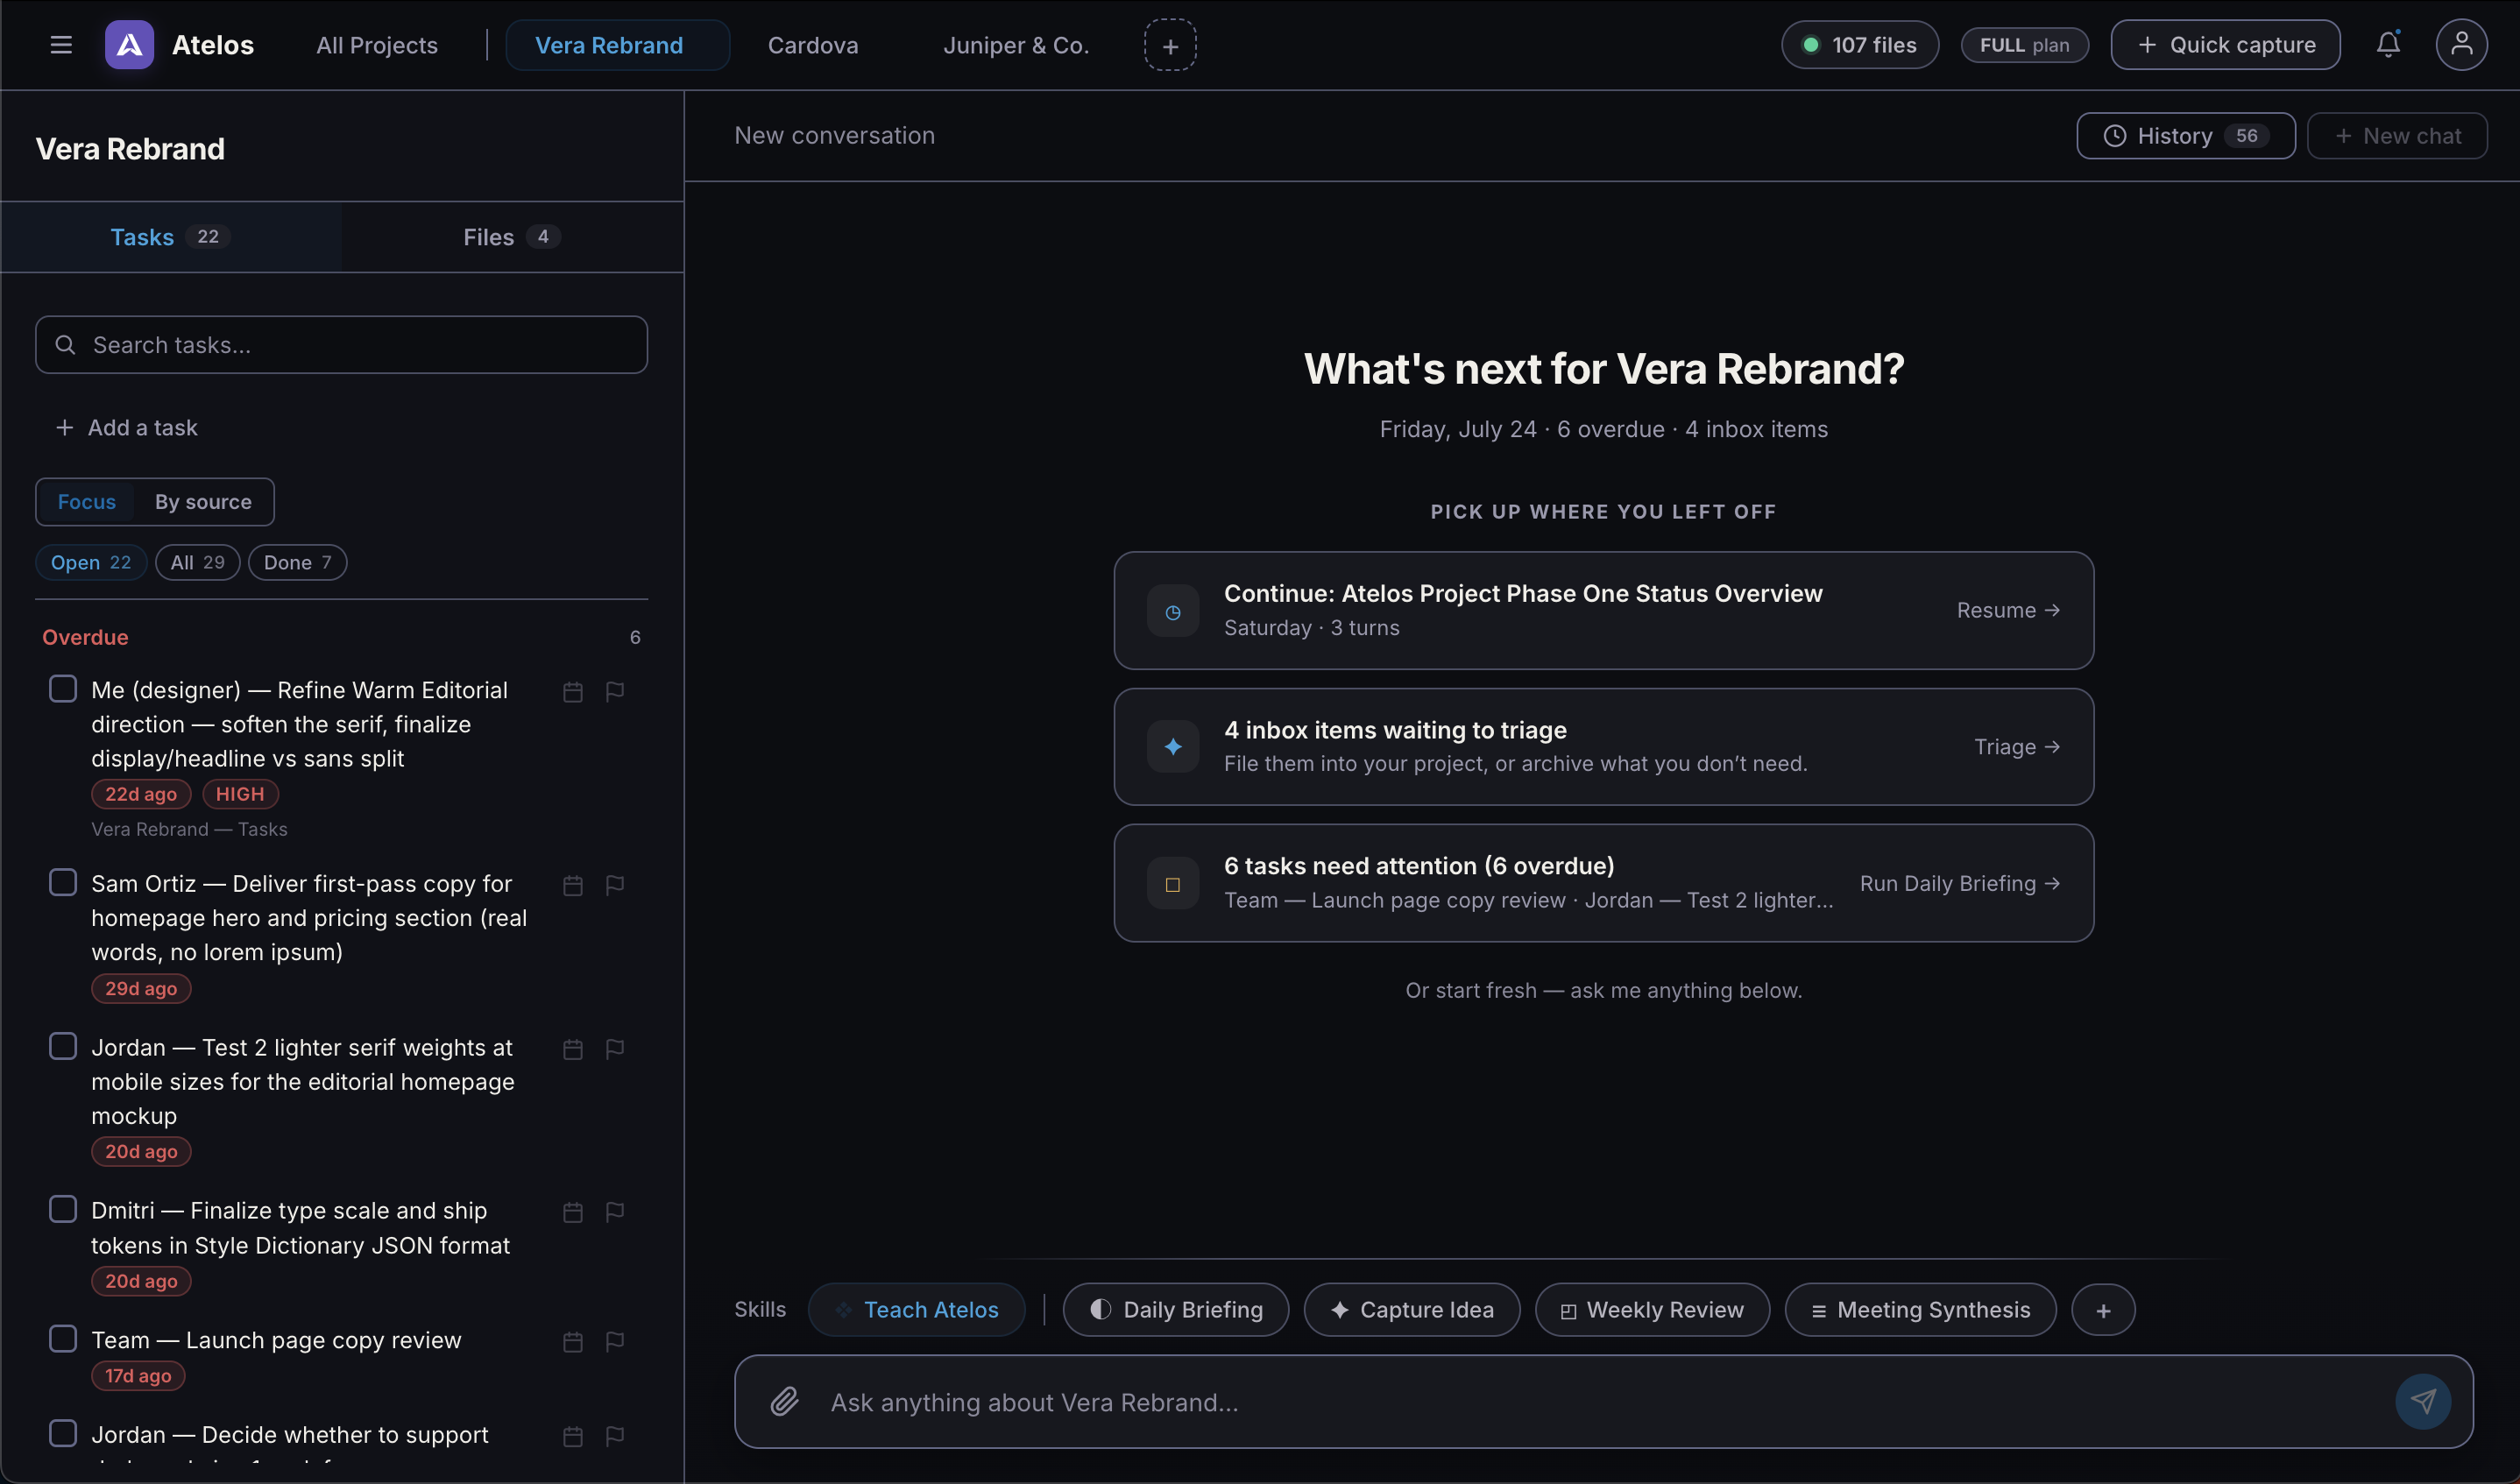The height and width of the screenshot is (1484, 2520).
Task: Add a new project tab with plus
Action: pos(1170,45)
